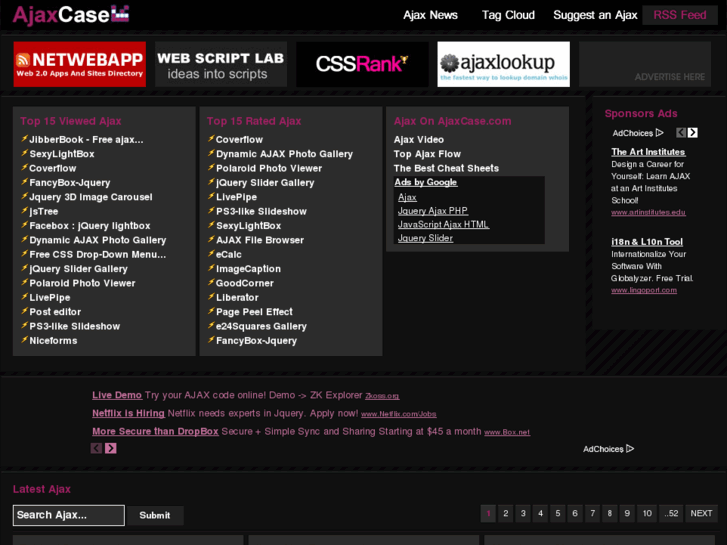Screen dimensions: 727x545
Task: Open the Jquery Ajax PHP ad link
Action: pyautogui.click(x=433, y=211)
